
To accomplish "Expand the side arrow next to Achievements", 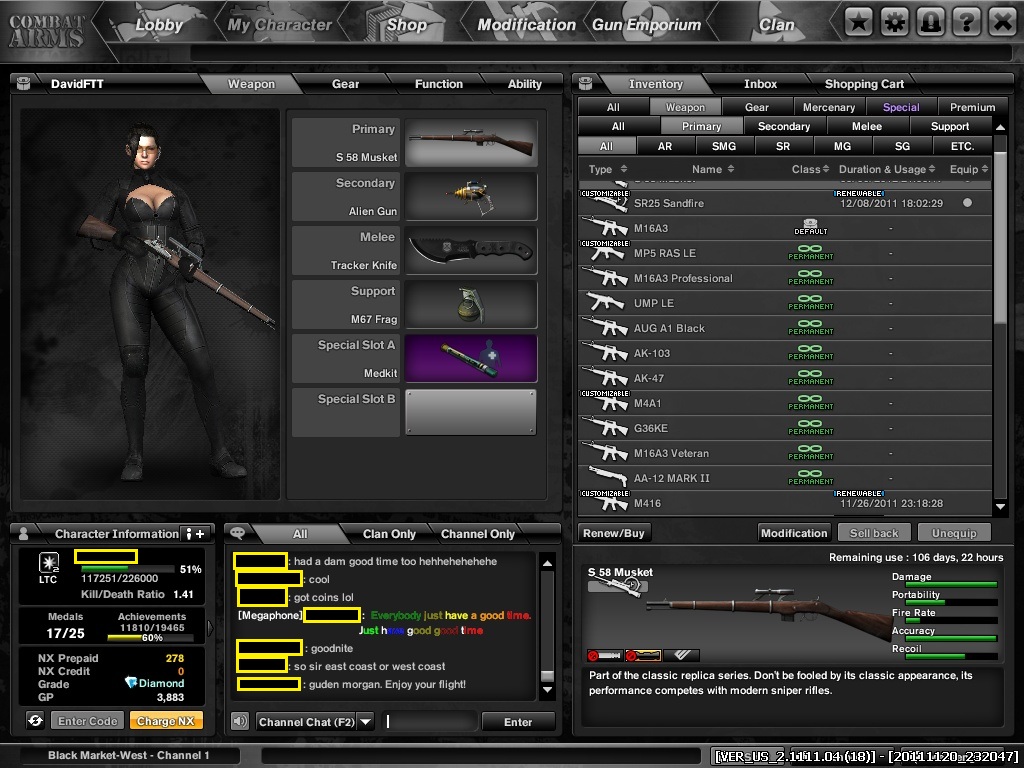I will (210, 628).
